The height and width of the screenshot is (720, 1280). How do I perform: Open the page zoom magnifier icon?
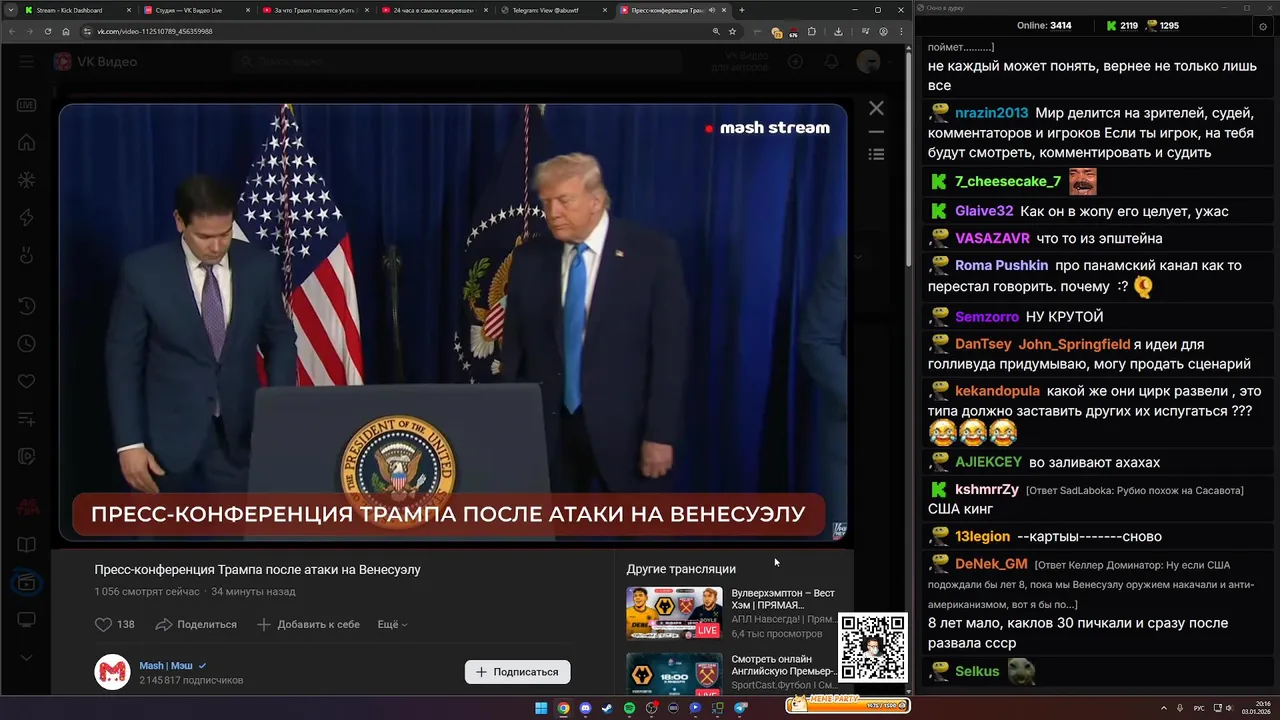716,31
